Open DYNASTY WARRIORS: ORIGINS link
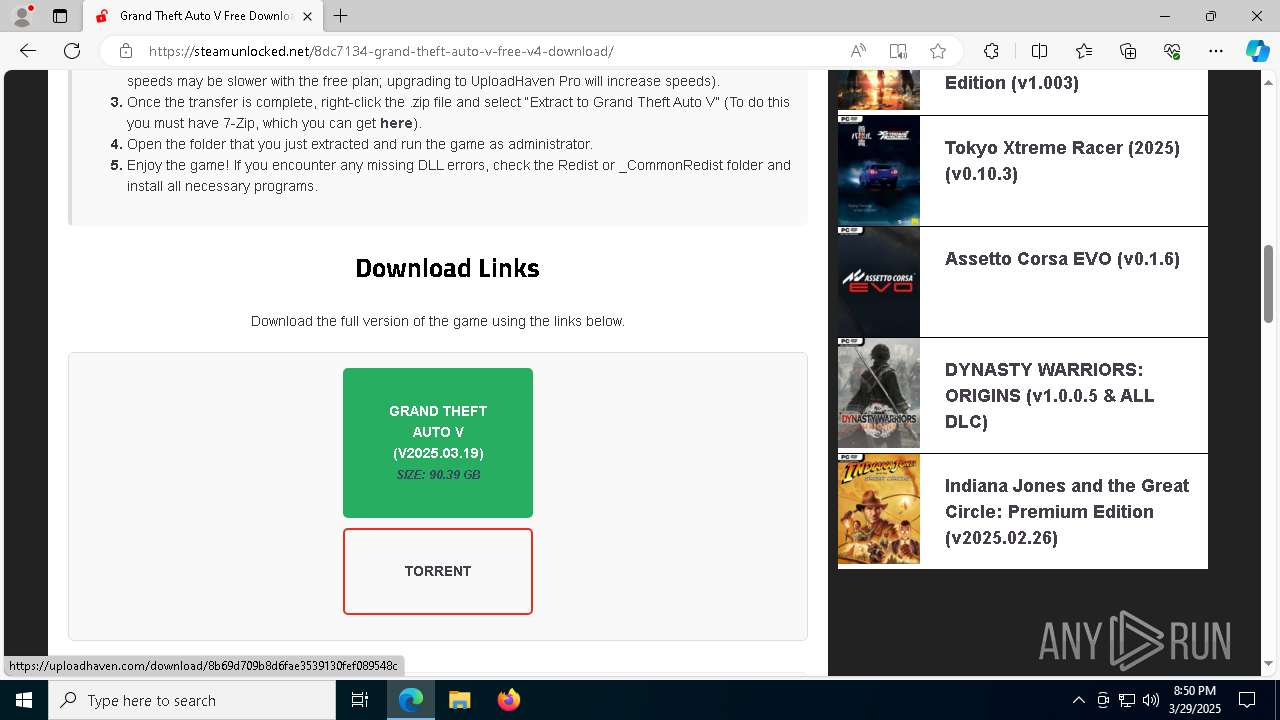The width and height of the screenshot is (1280, 720). (x=1049, y=395)
